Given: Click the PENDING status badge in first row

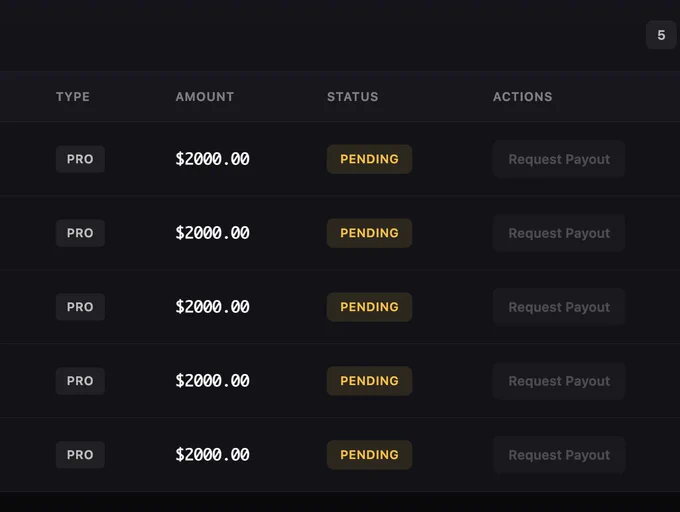Looking at the screenshot, I should pyautogui.click(x=369, y=159).
